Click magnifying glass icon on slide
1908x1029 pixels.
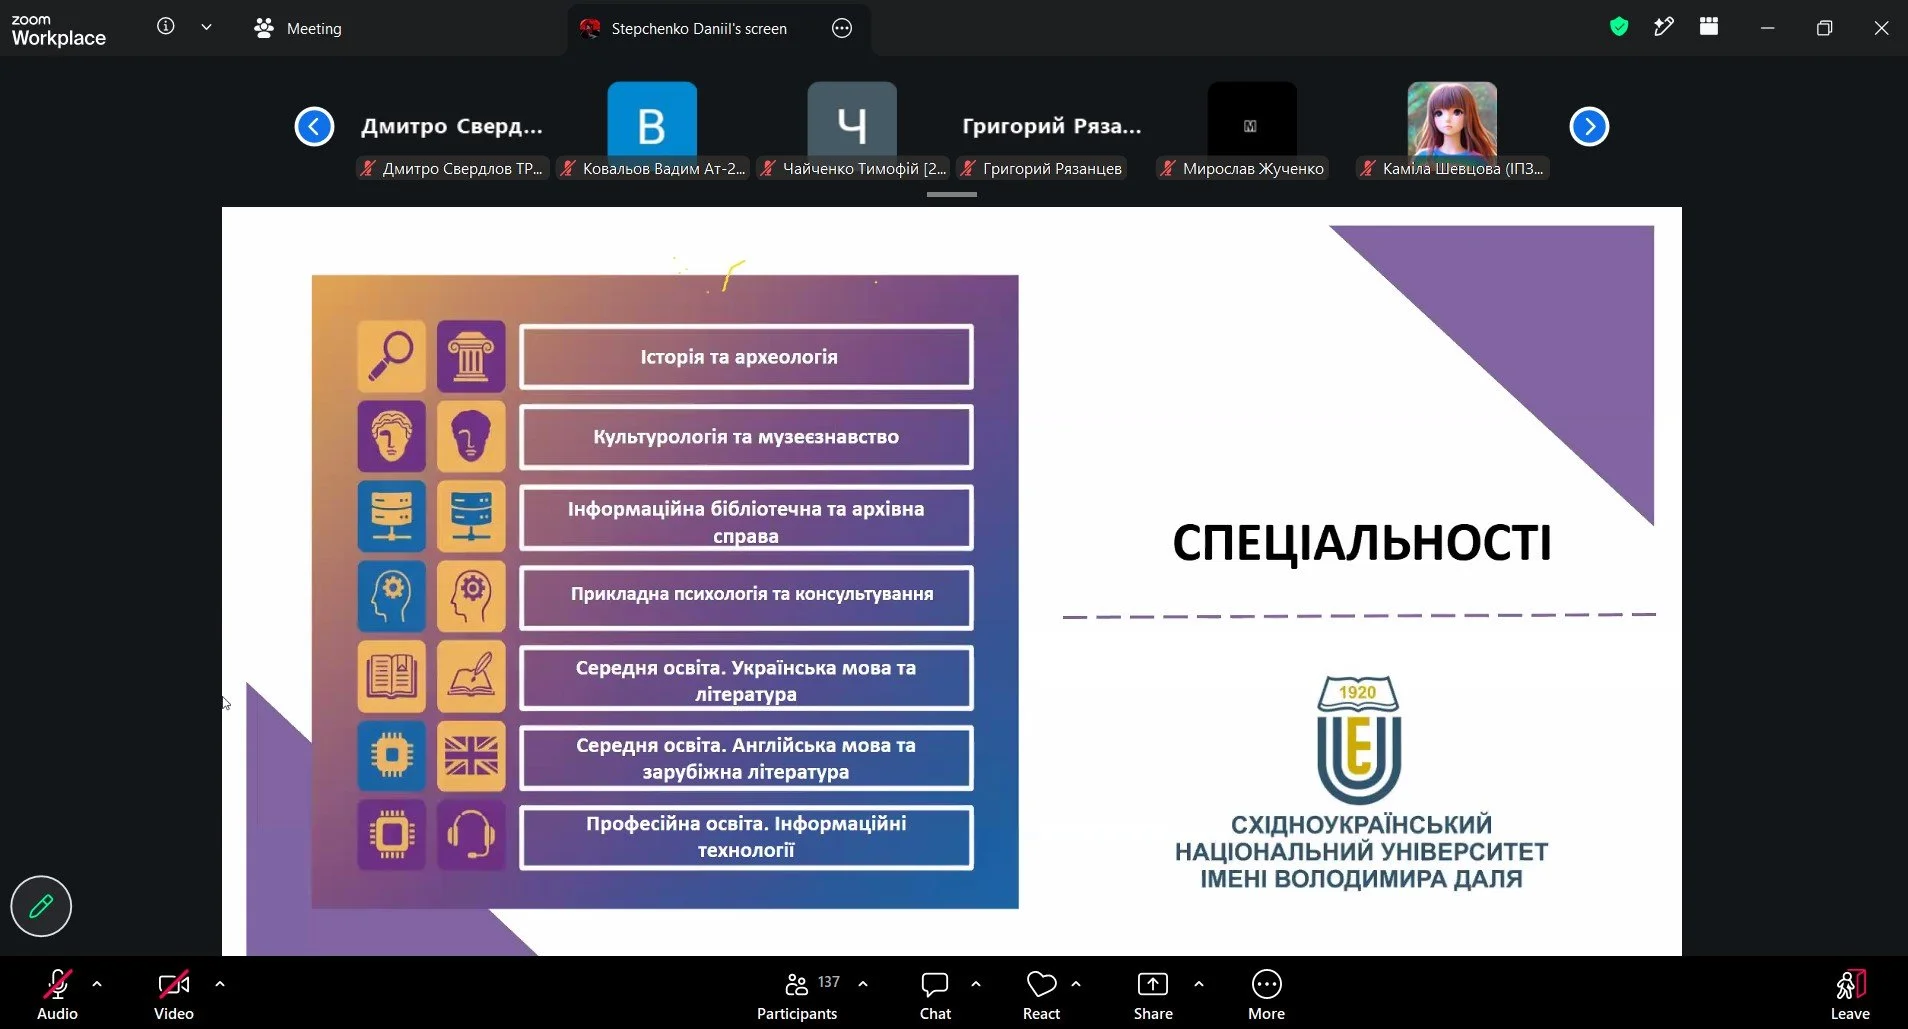(x=391, y=356)
